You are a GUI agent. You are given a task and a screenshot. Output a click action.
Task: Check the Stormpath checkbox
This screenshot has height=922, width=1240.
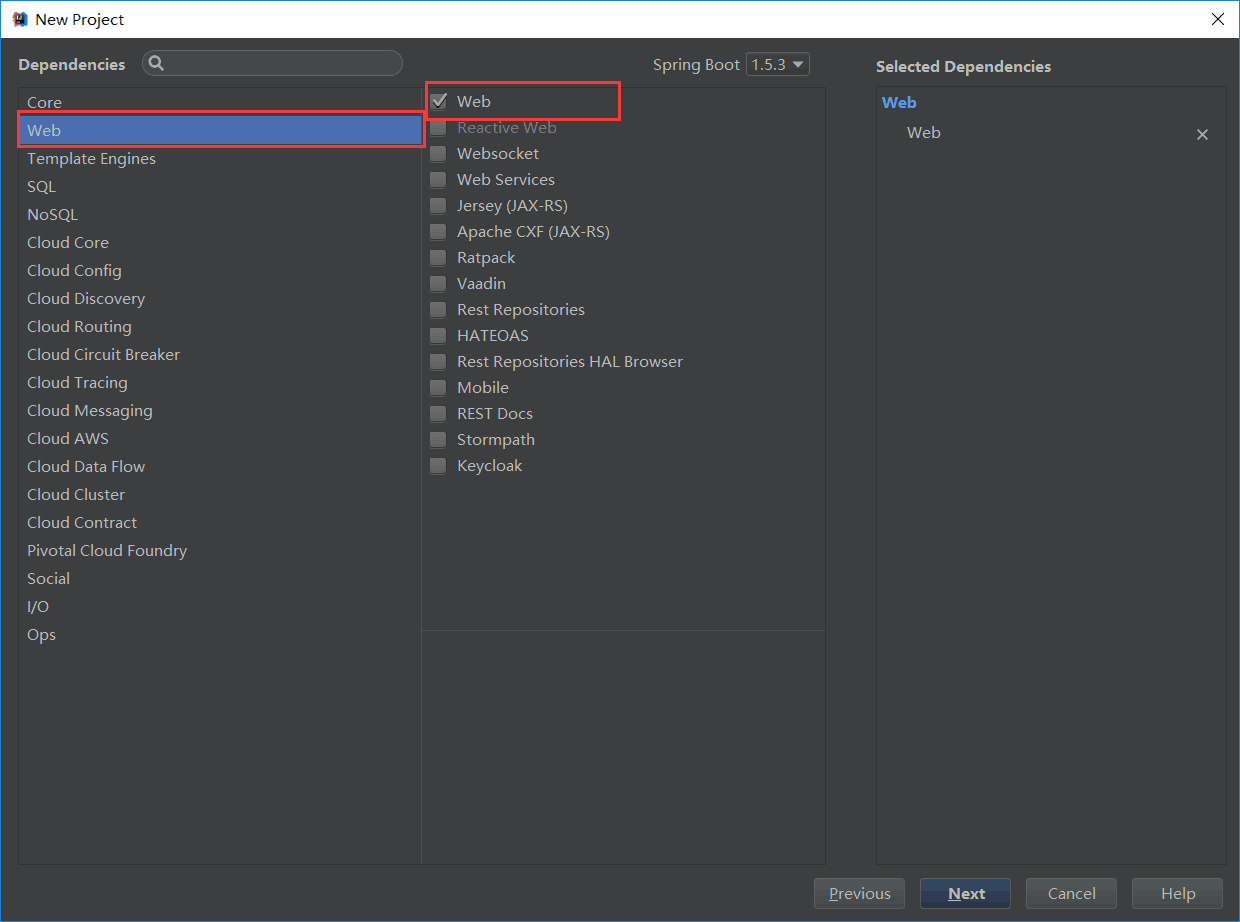pyautogui.click(x=438, y=439)
